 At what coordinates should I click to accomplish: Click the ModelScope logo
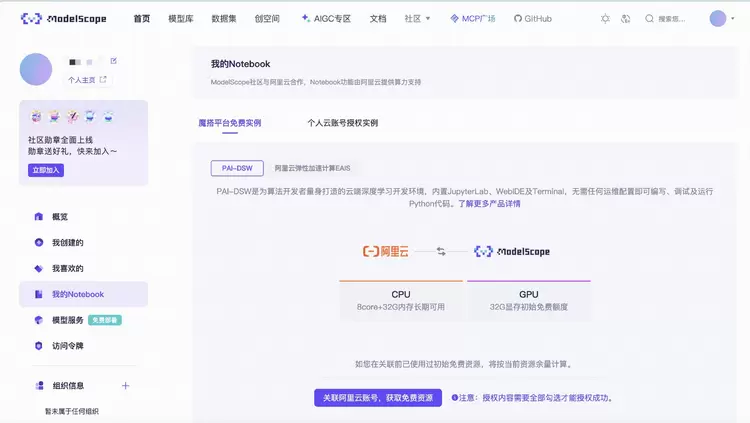(x=63, y=18)
